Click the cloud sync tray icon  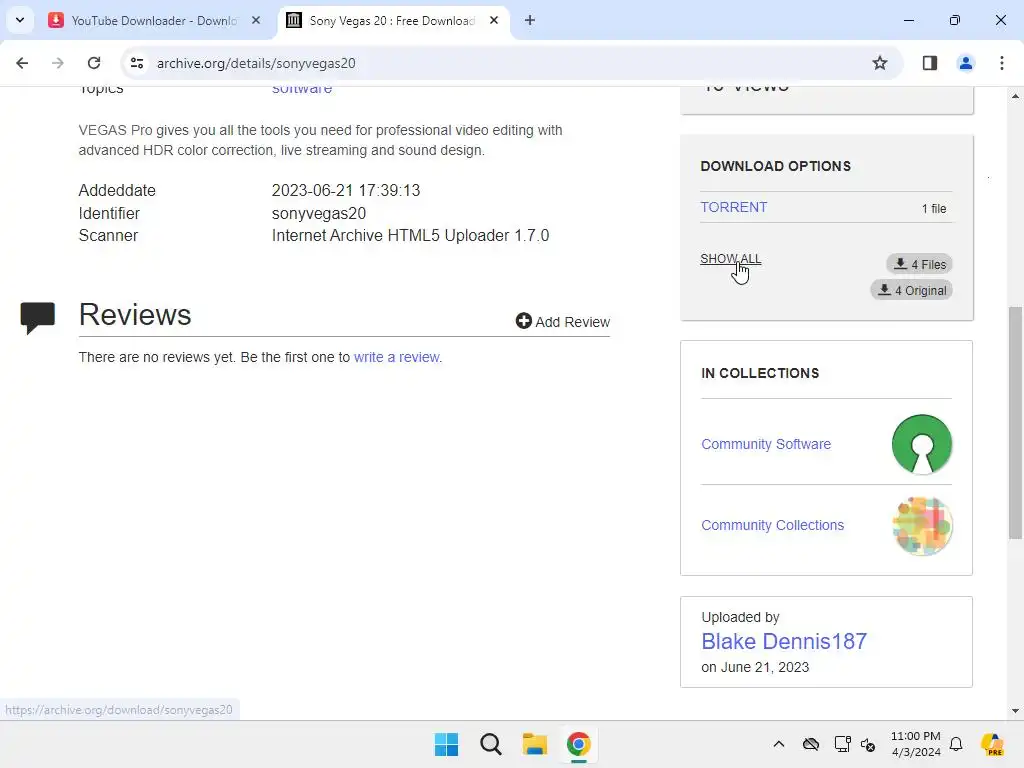pos(810,744)
